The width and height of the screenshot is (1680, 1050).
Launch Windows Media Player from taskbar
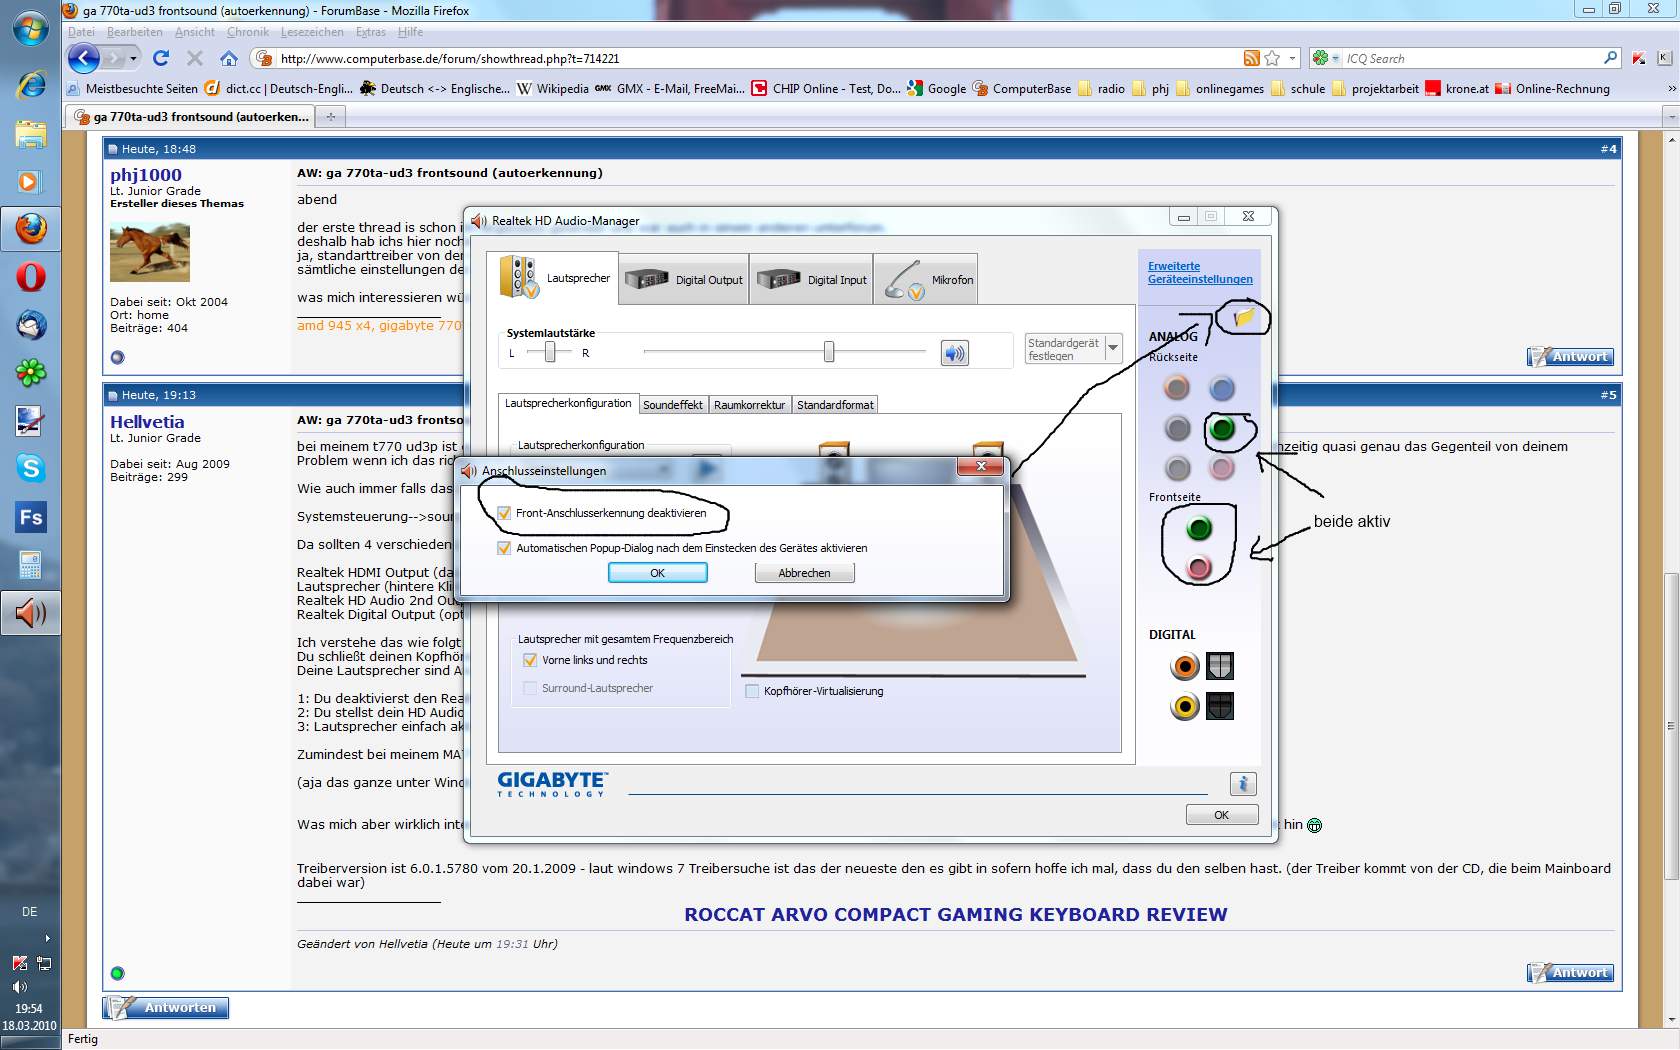coord(30,181)
